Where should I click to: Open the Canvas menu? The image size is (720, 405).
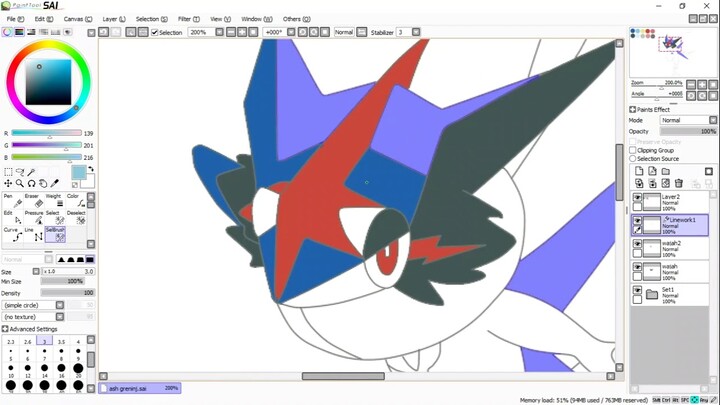click(x=78, y=19)
